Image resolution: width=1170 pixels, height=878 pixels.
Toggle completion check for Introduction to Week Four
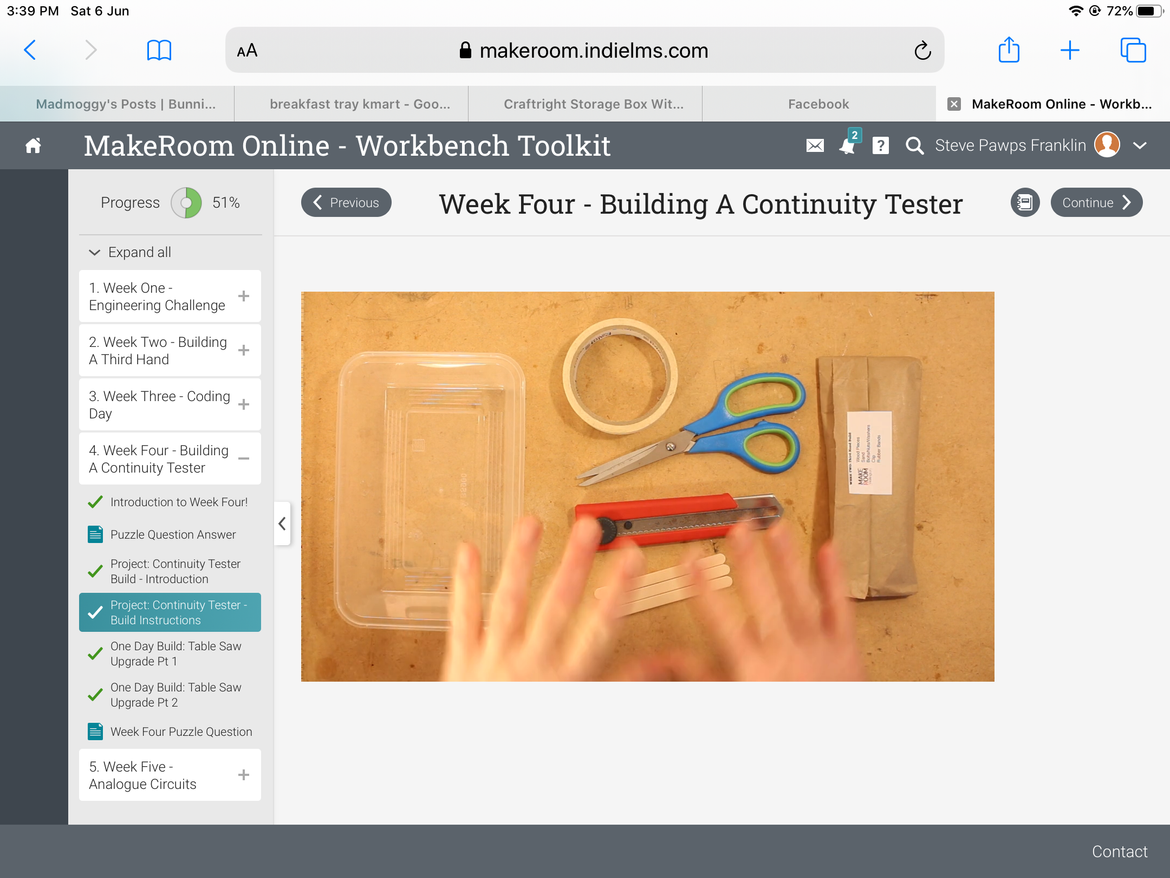click(x=95, y=502)
